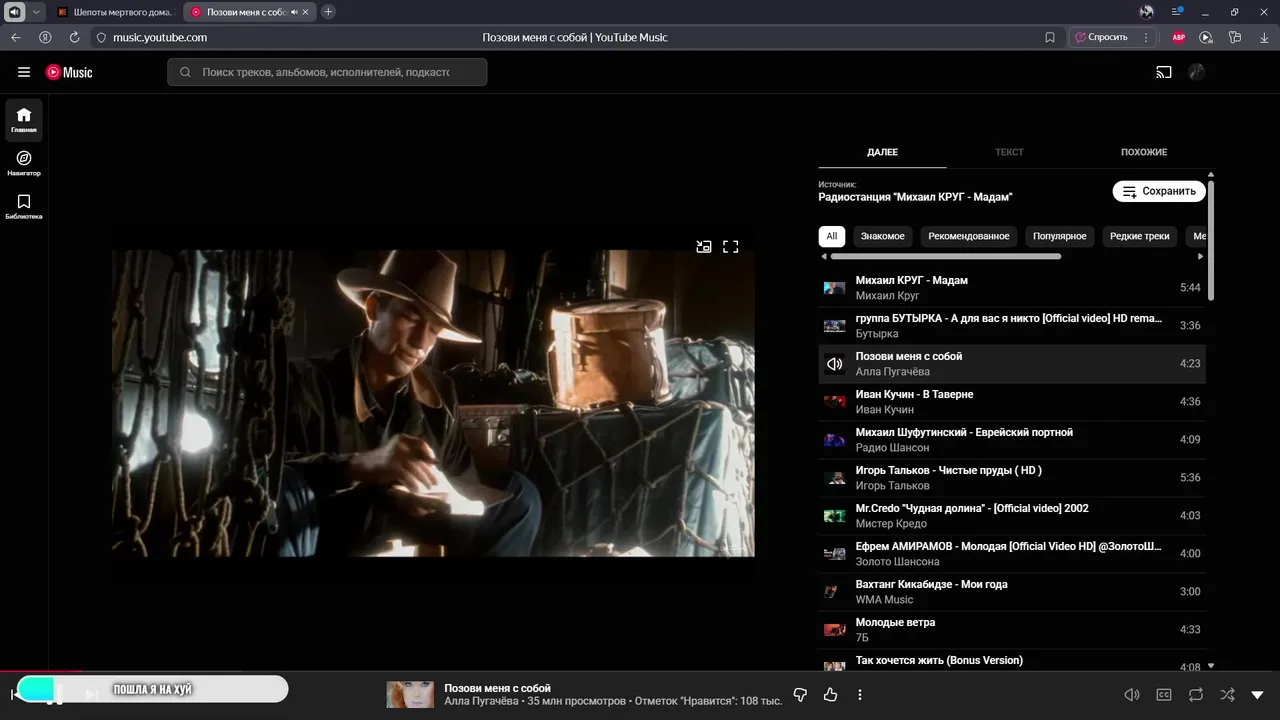The height and width of the screenshot is (720, 1280).
Task: Click the queue vertical scrollbar
Action: click(1211, 240)
